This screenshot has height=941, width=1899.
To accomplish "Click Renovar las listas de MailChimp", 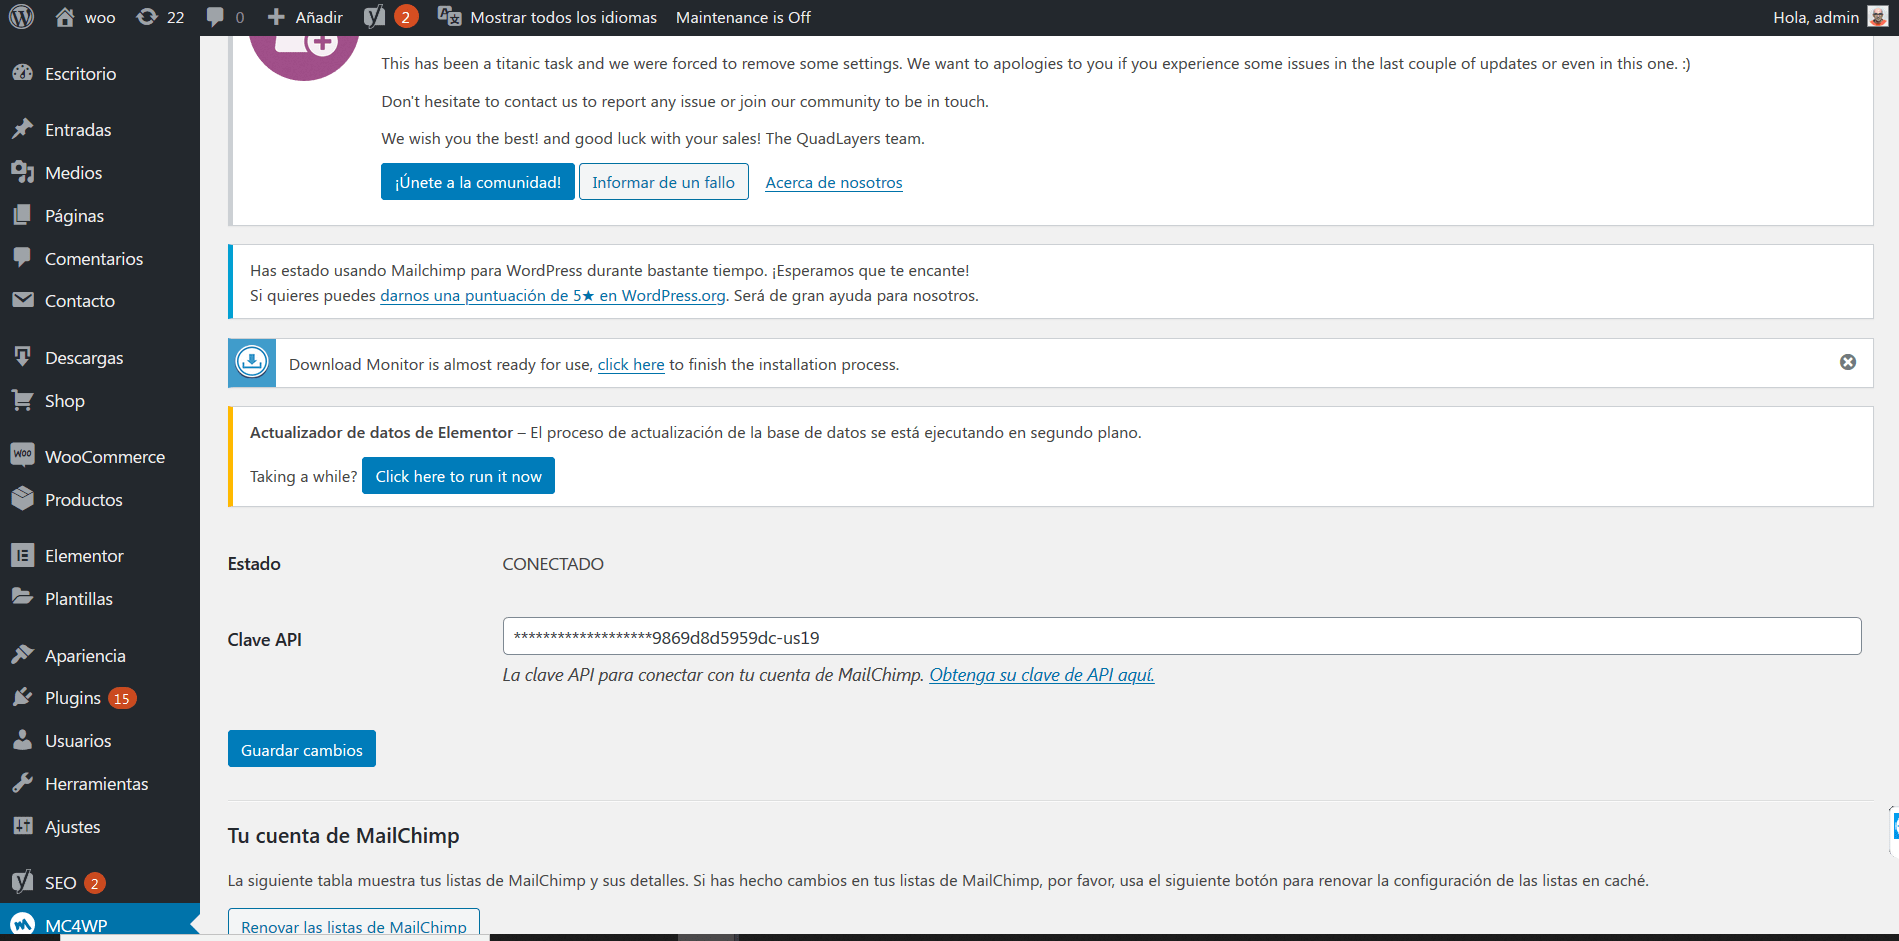I will [x=354, y=924].
